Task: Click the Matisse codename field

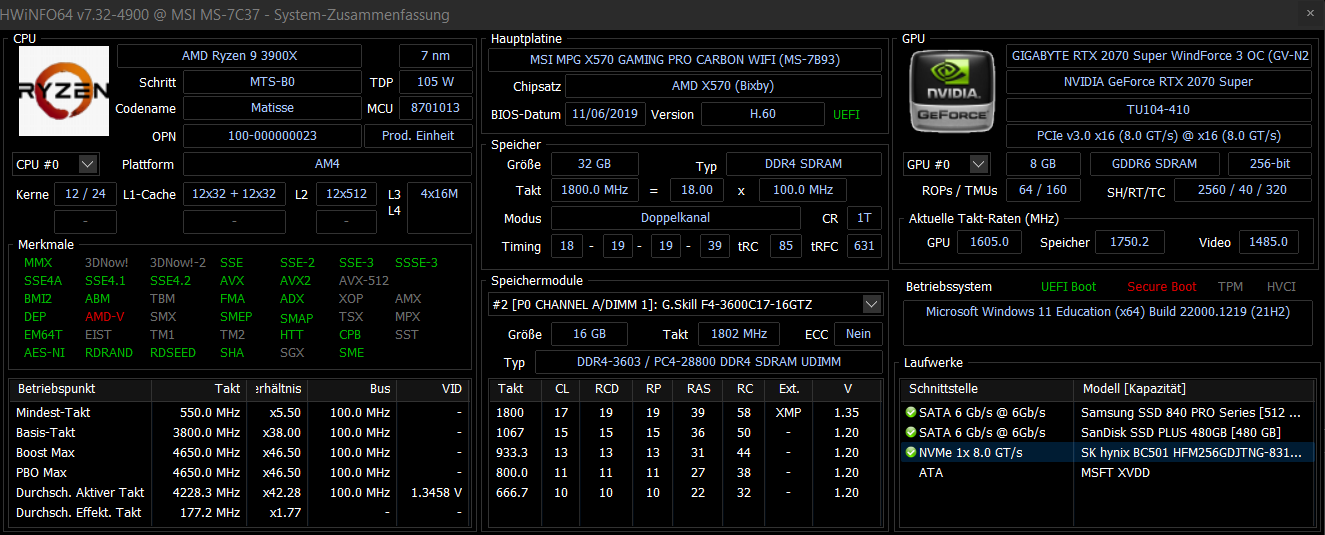Action: point(272,108)
